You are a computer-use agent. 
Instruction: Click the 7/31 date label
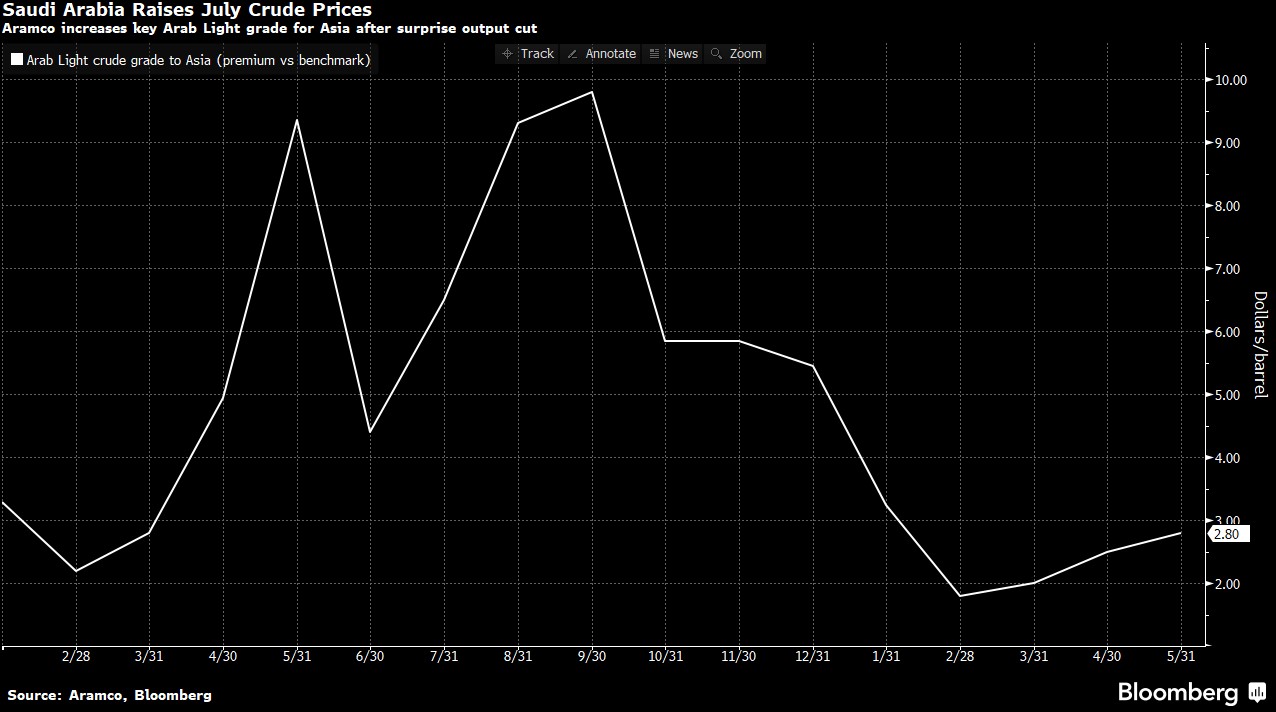[444, 656]
